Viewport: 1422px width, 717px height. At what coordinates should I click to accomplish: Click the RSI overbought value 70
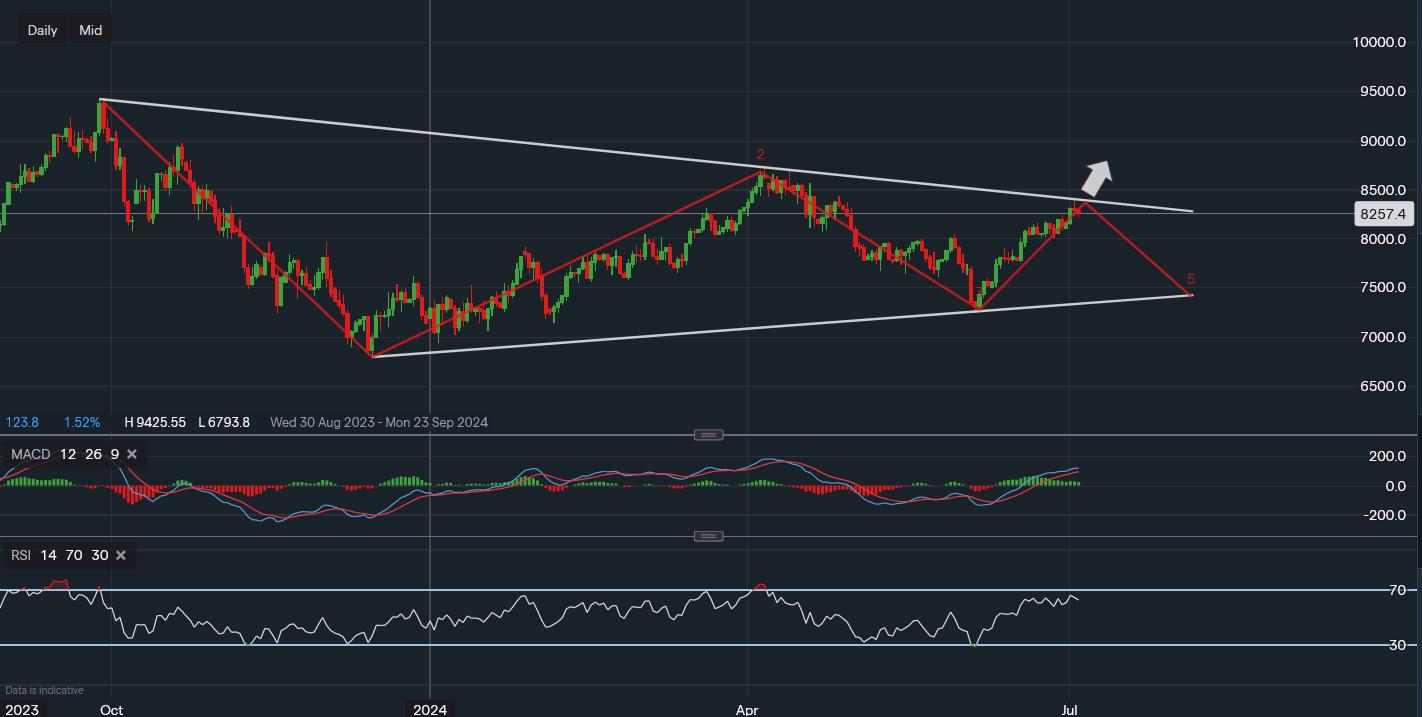74,555
